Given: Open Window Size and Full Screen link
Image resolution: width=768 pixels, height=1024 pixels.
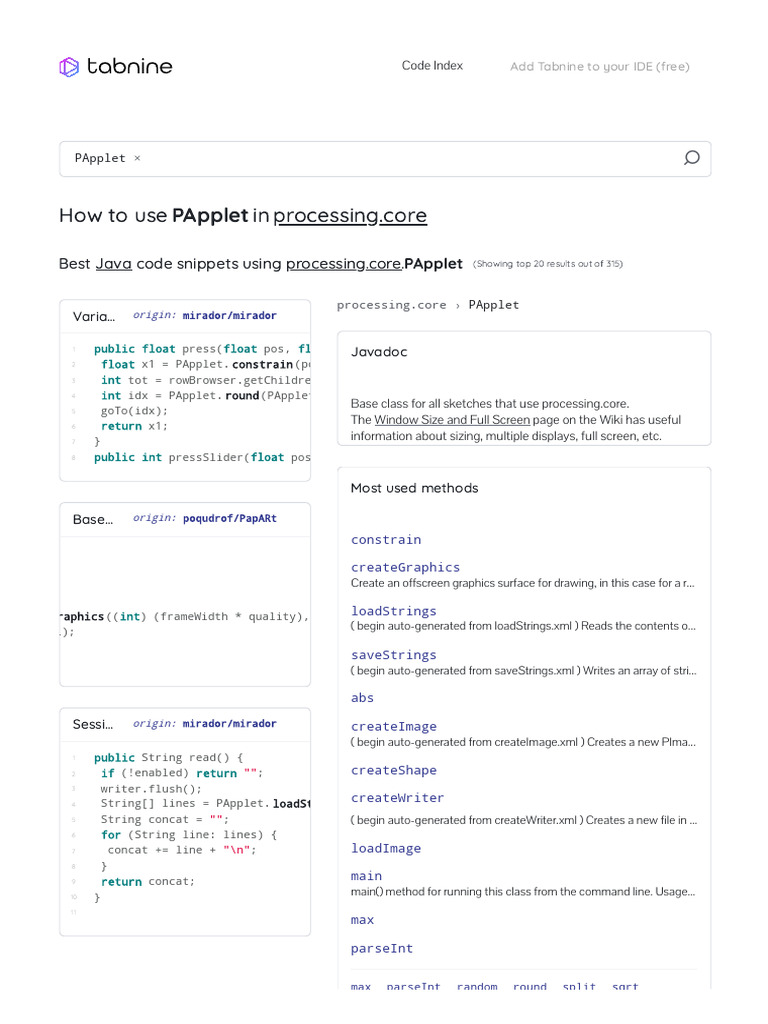Looking at the screenshot, I should pyautogui.click(x=452, y=420).
